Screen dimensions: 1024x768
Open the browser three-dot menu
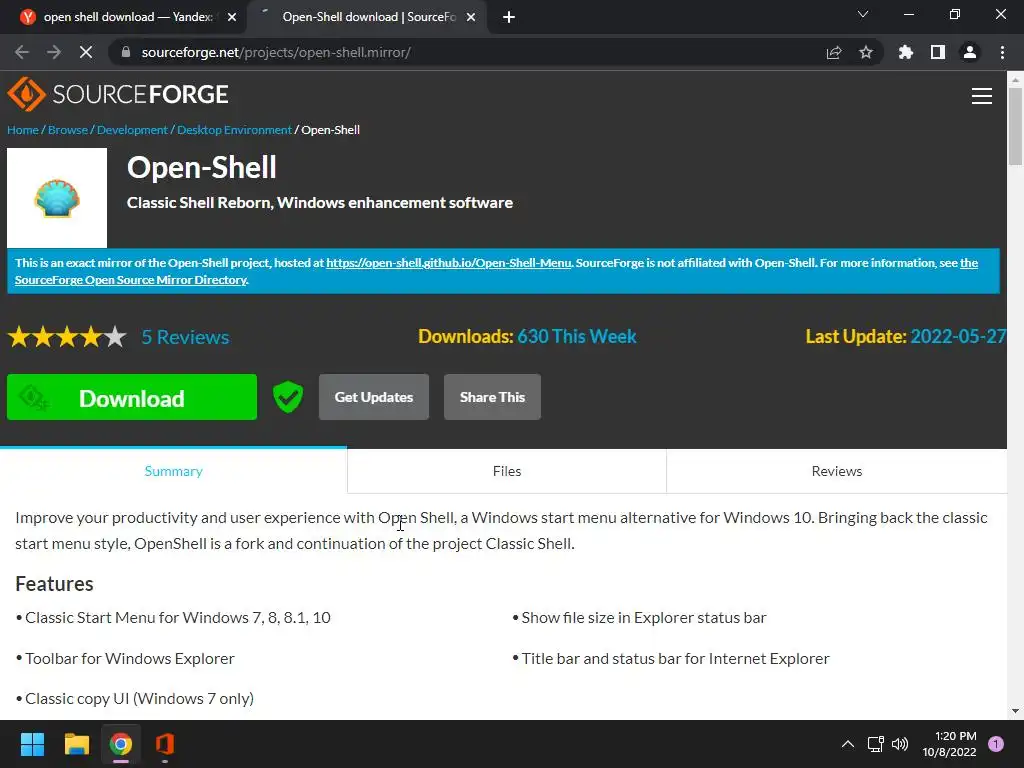(1002, 52)
